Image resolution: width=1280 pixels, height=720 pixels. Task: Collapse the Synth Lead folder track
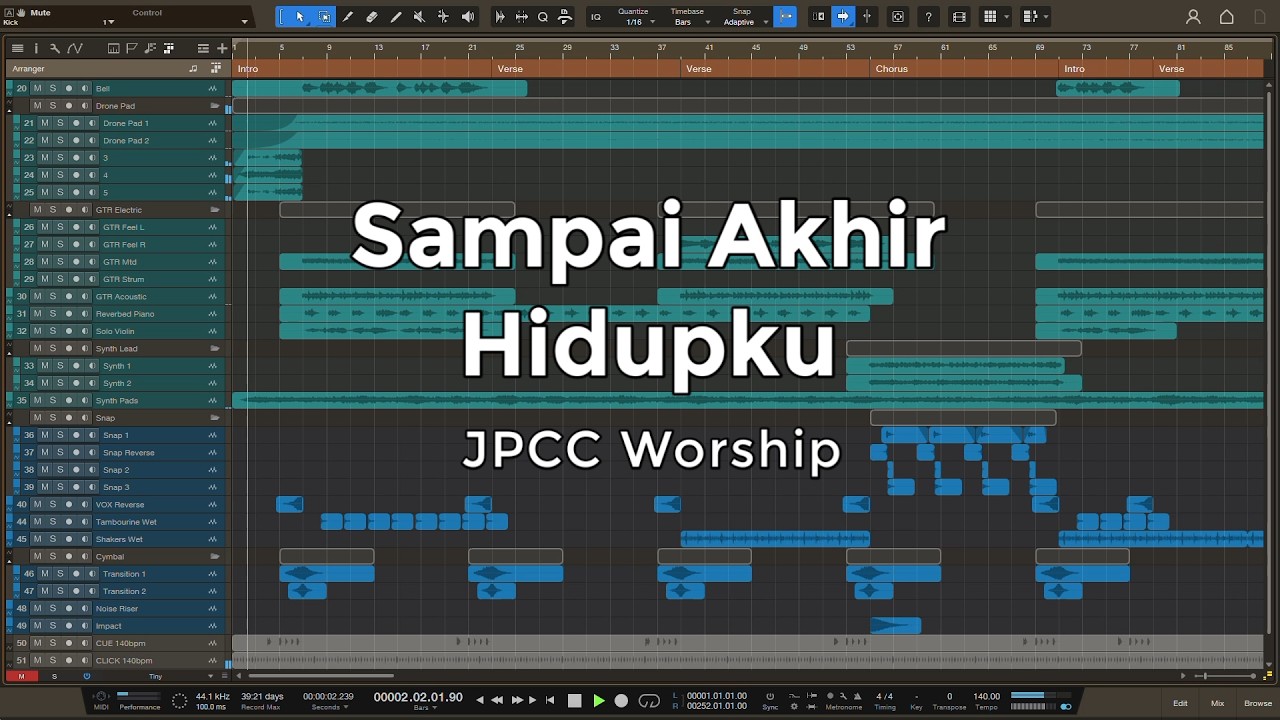coord(10,352)
